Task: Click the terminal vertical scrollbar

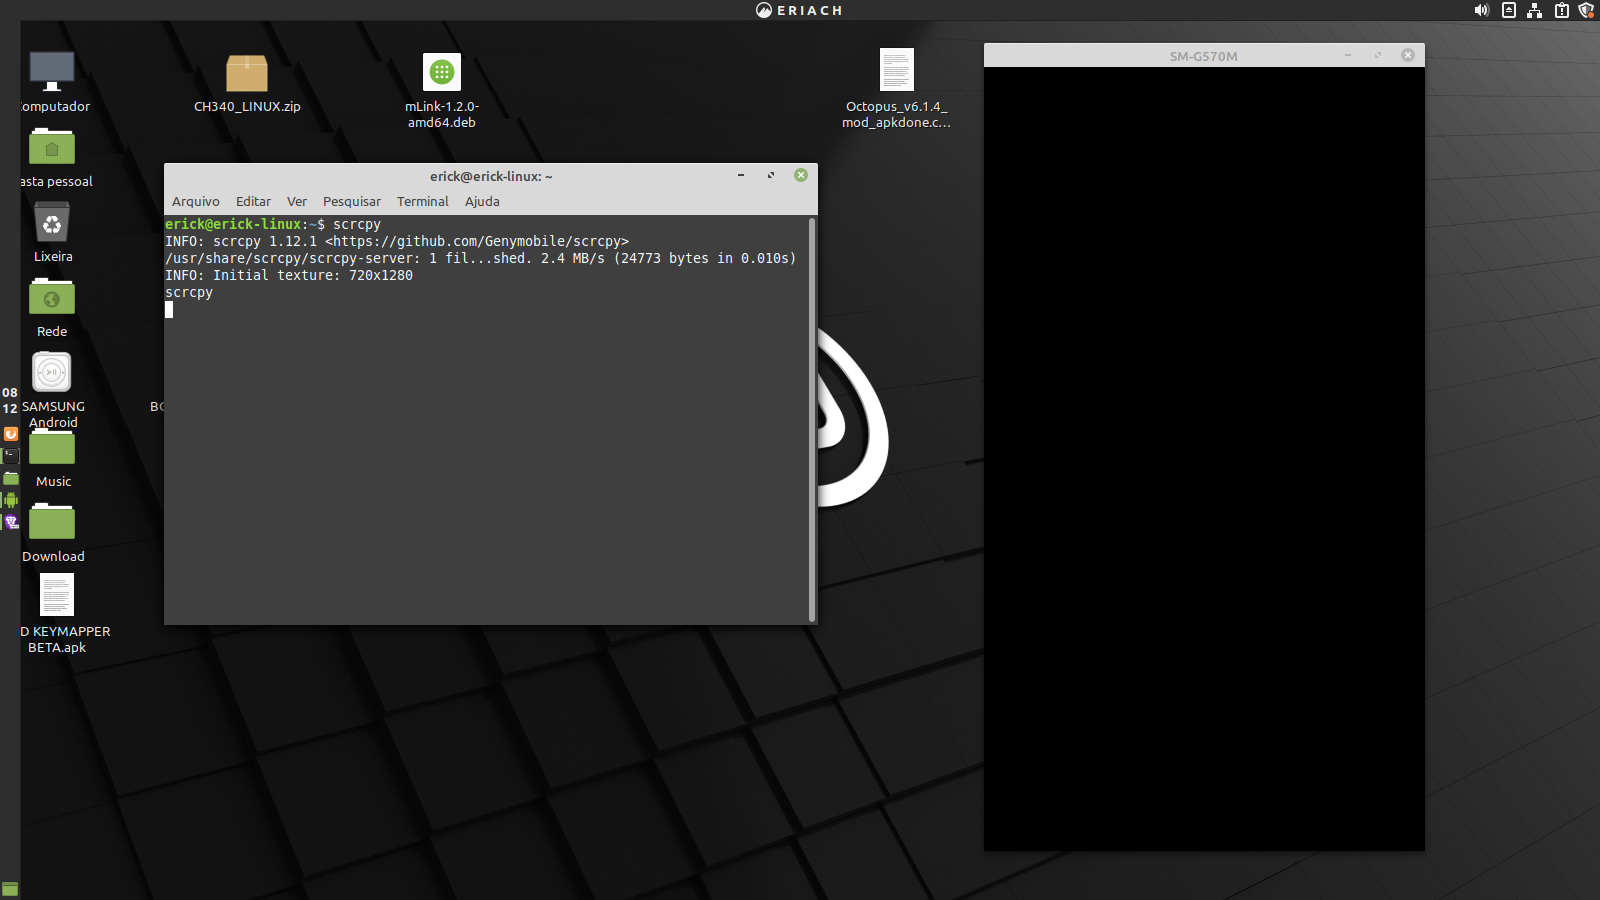Action: pyautogui.click(x=811, y=420)
